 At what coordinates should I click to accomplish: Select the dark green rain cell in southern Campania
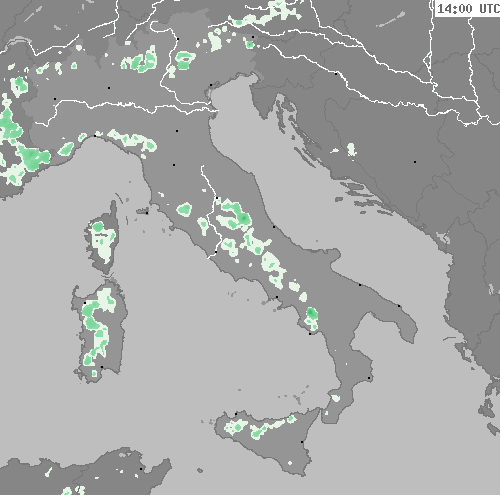(x=312, y=313)
